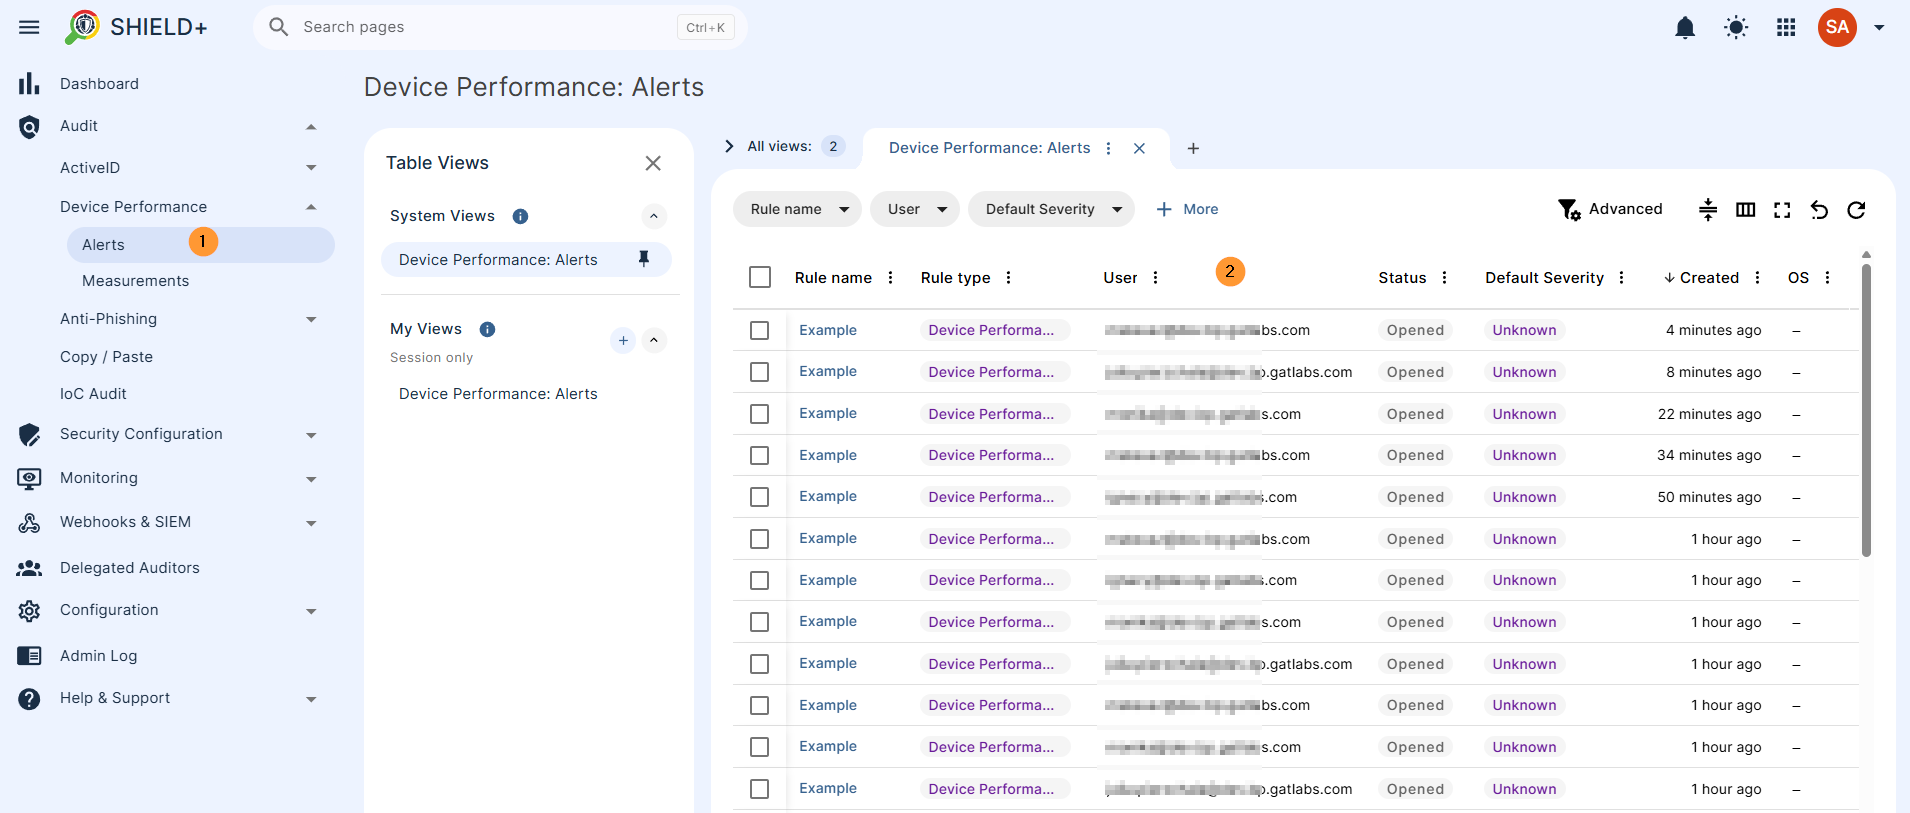Click the Webhooks & SIEM icon
The width and height of the screenshot is (1910, 813).
click(29, 523)
